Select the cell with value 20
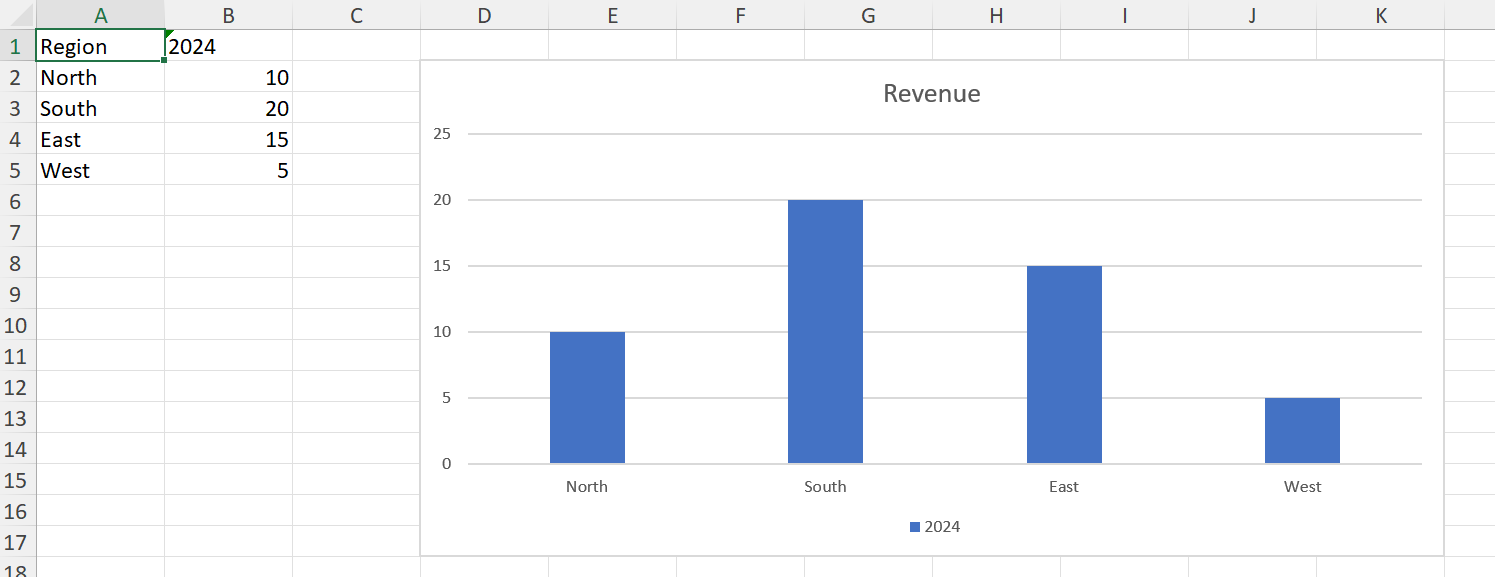Image resolution: width=1495 pixels, height=577 pixels. [x=229, y=108]
